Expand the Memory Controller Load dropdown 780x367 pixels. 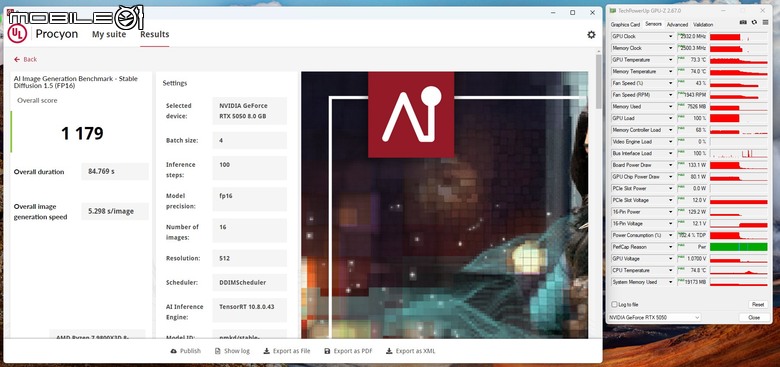(671, 130)
